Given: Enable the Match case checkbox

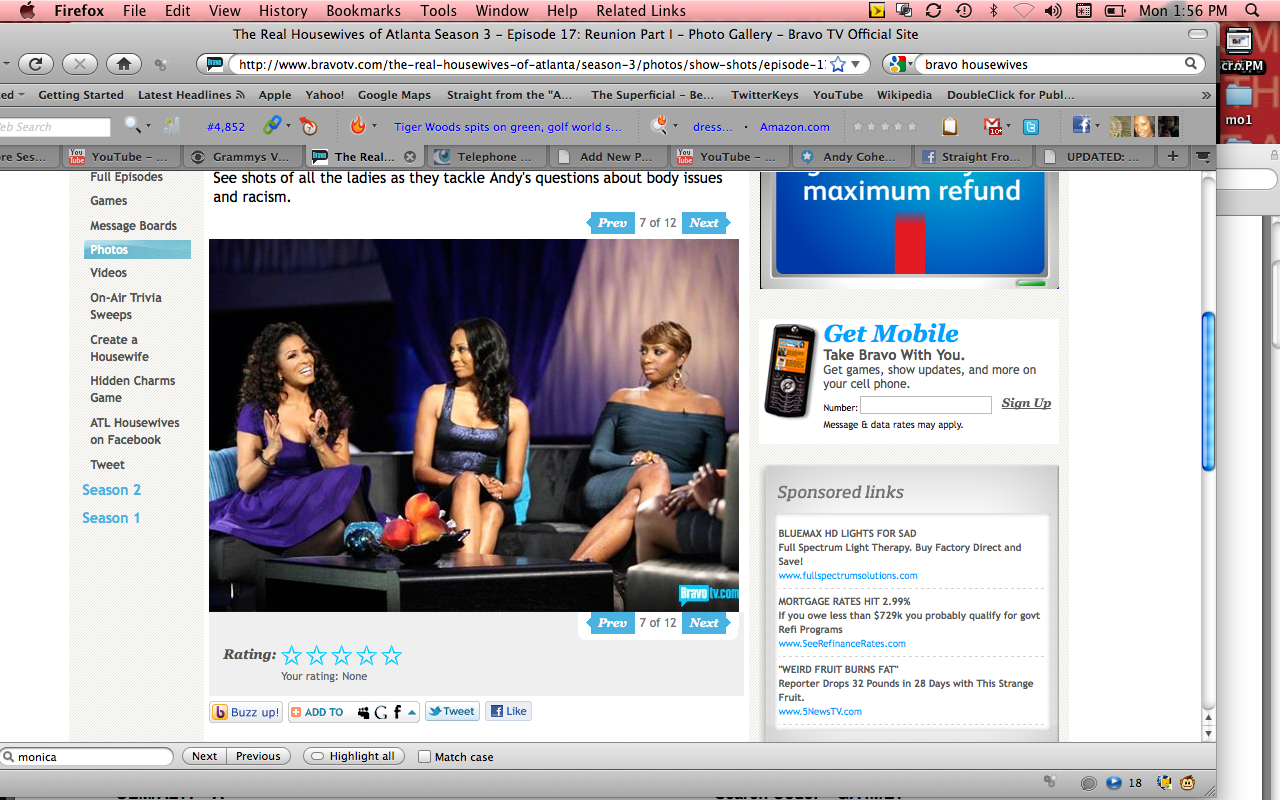Looking at the screenshot, I should [424, 757].
